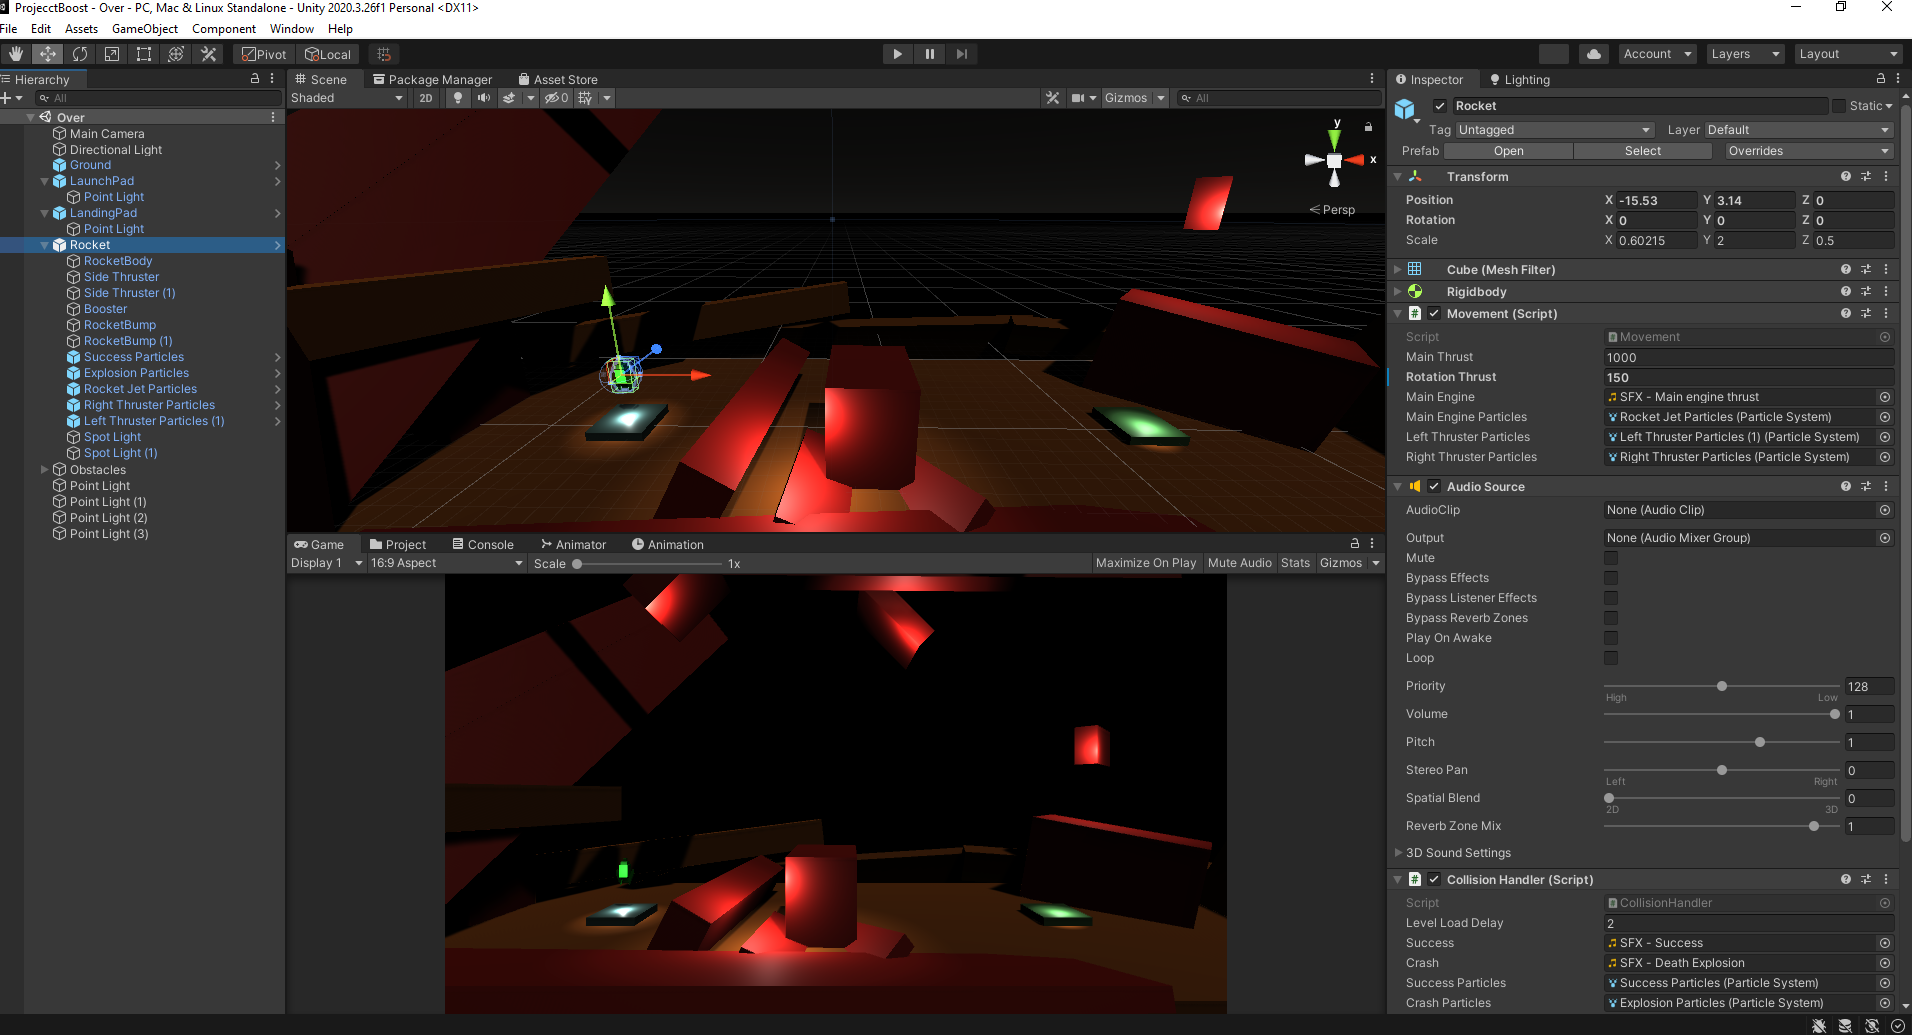
Task: Select the Move tool
Action: [x=47, y=54]
